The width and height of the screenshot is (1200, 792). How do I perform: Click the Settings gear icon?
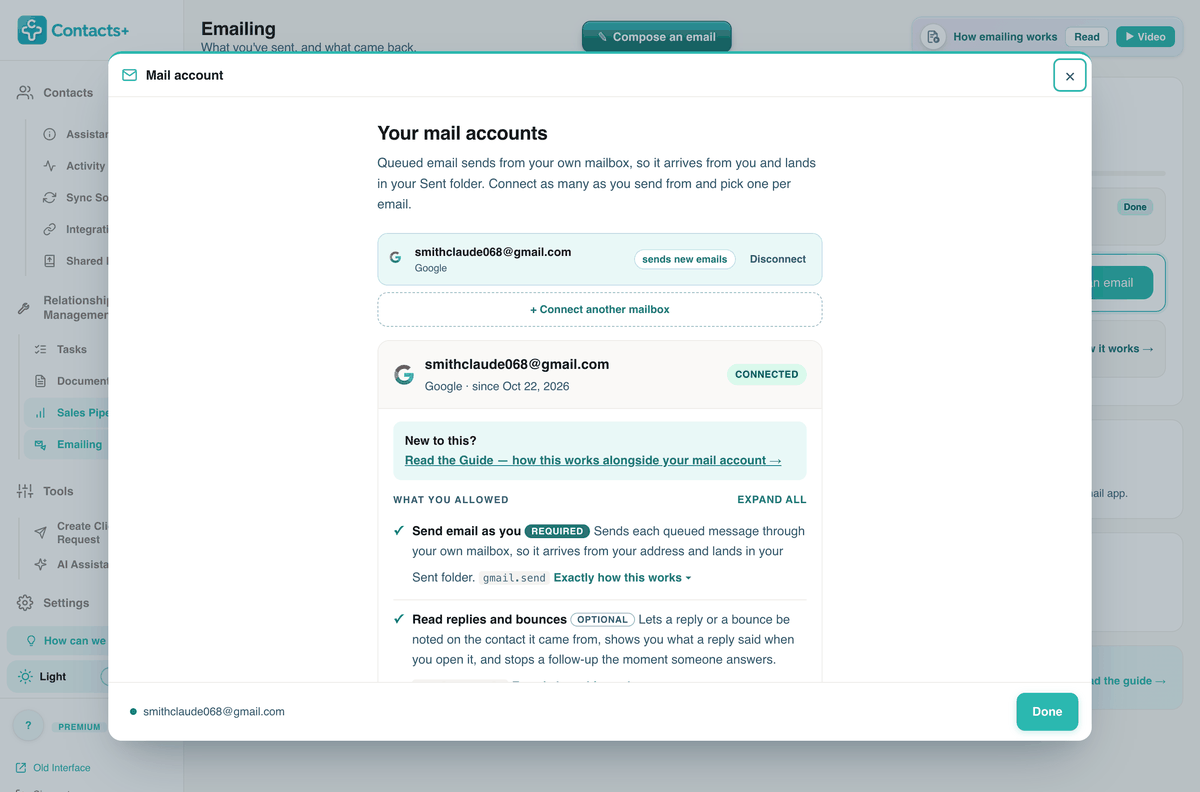click(x=25, y=603)
